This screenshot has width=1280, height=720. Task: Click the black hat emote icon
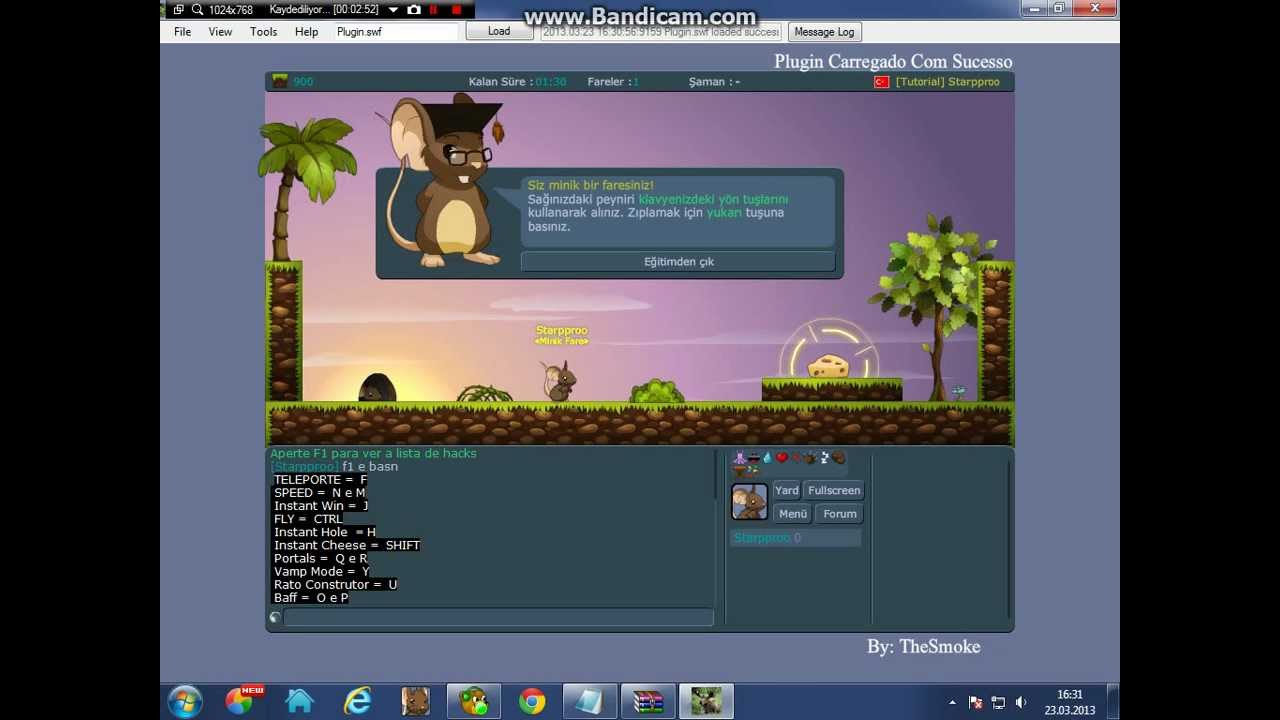coord(754,458)
